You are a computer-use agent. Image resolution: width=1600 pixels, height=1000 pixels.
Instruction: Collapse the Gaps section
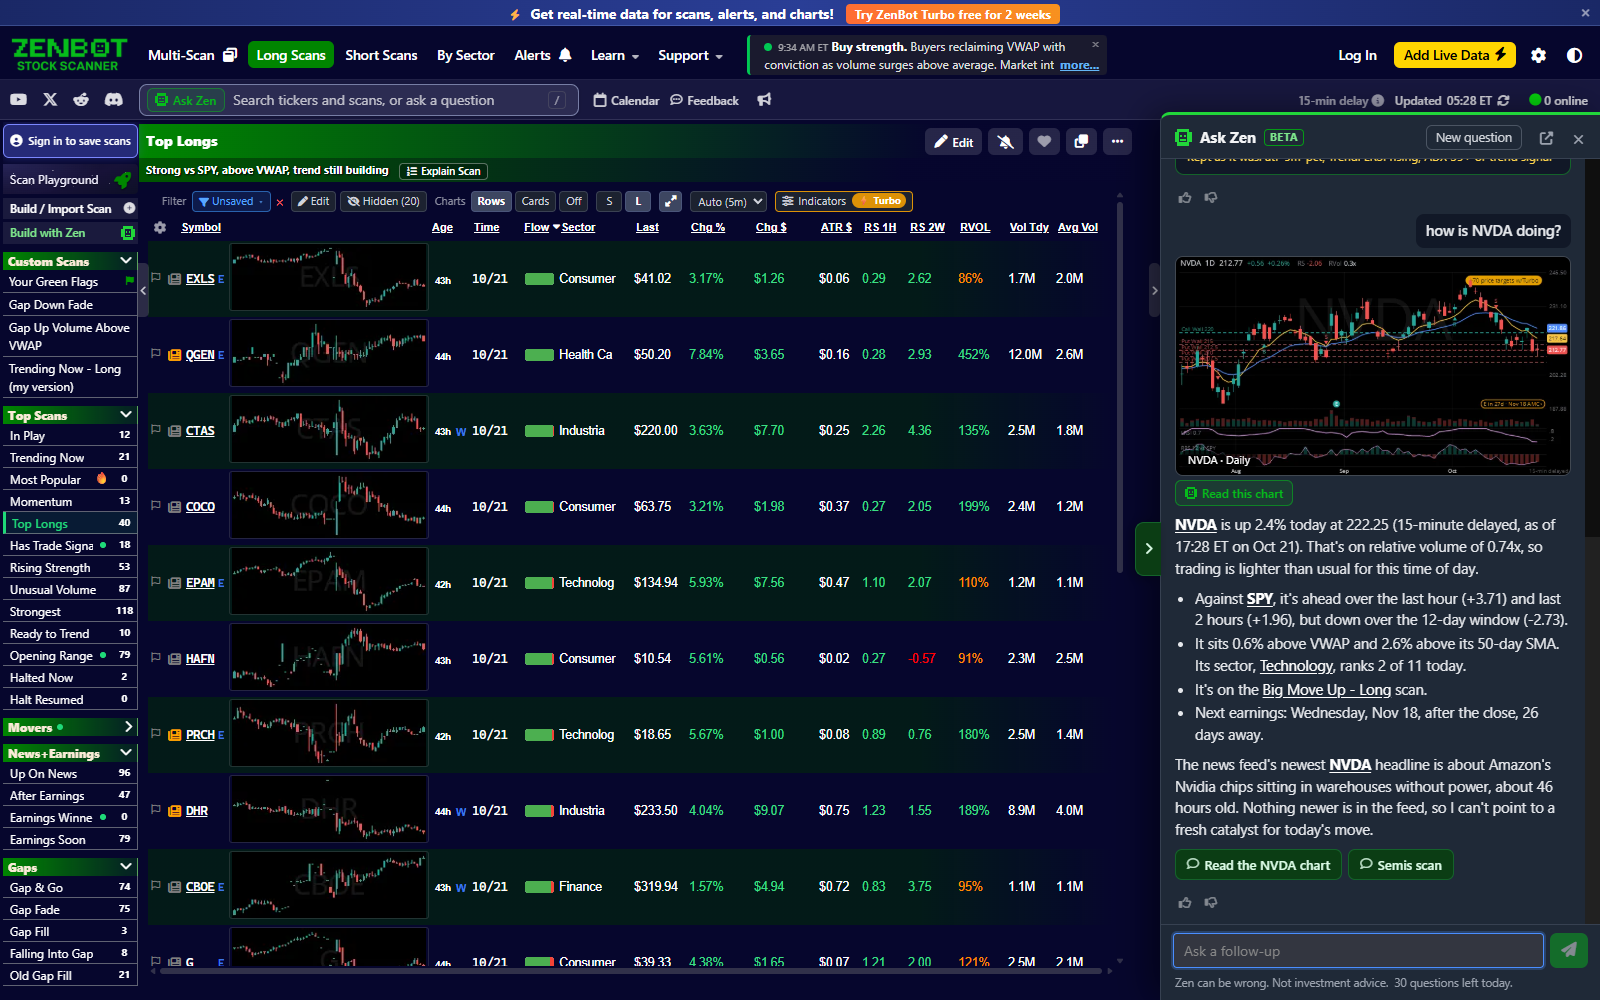coord(126,867)
